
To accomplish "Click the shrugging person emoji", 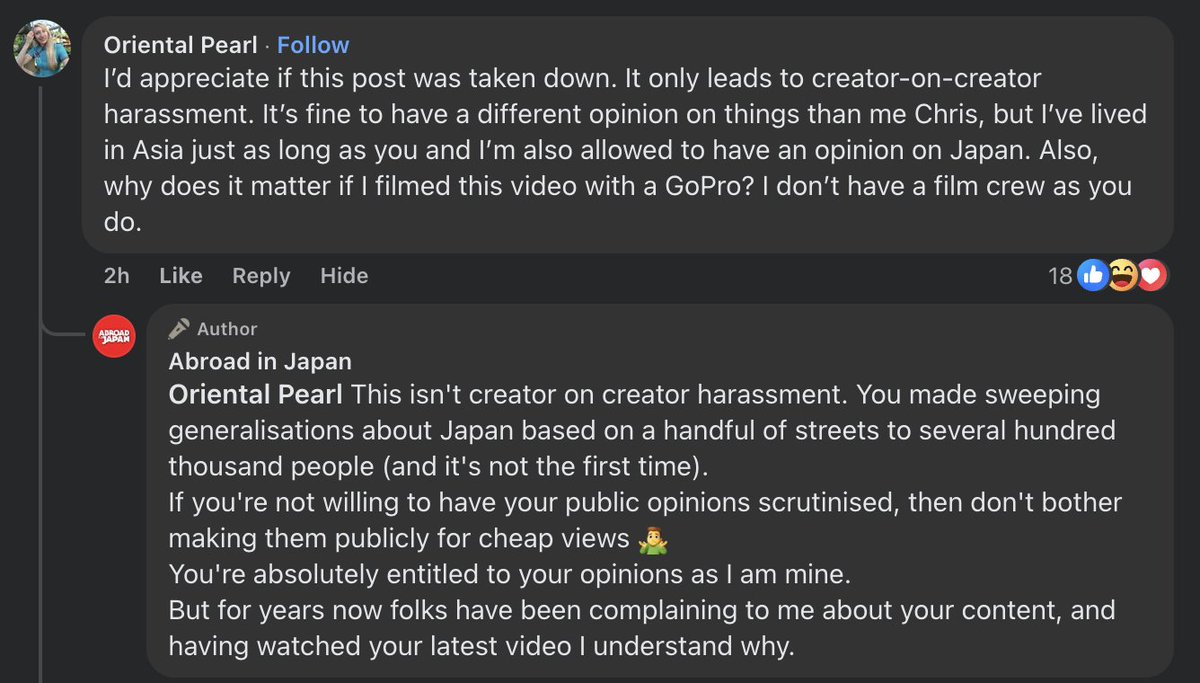I will click(x=652, y=540).
